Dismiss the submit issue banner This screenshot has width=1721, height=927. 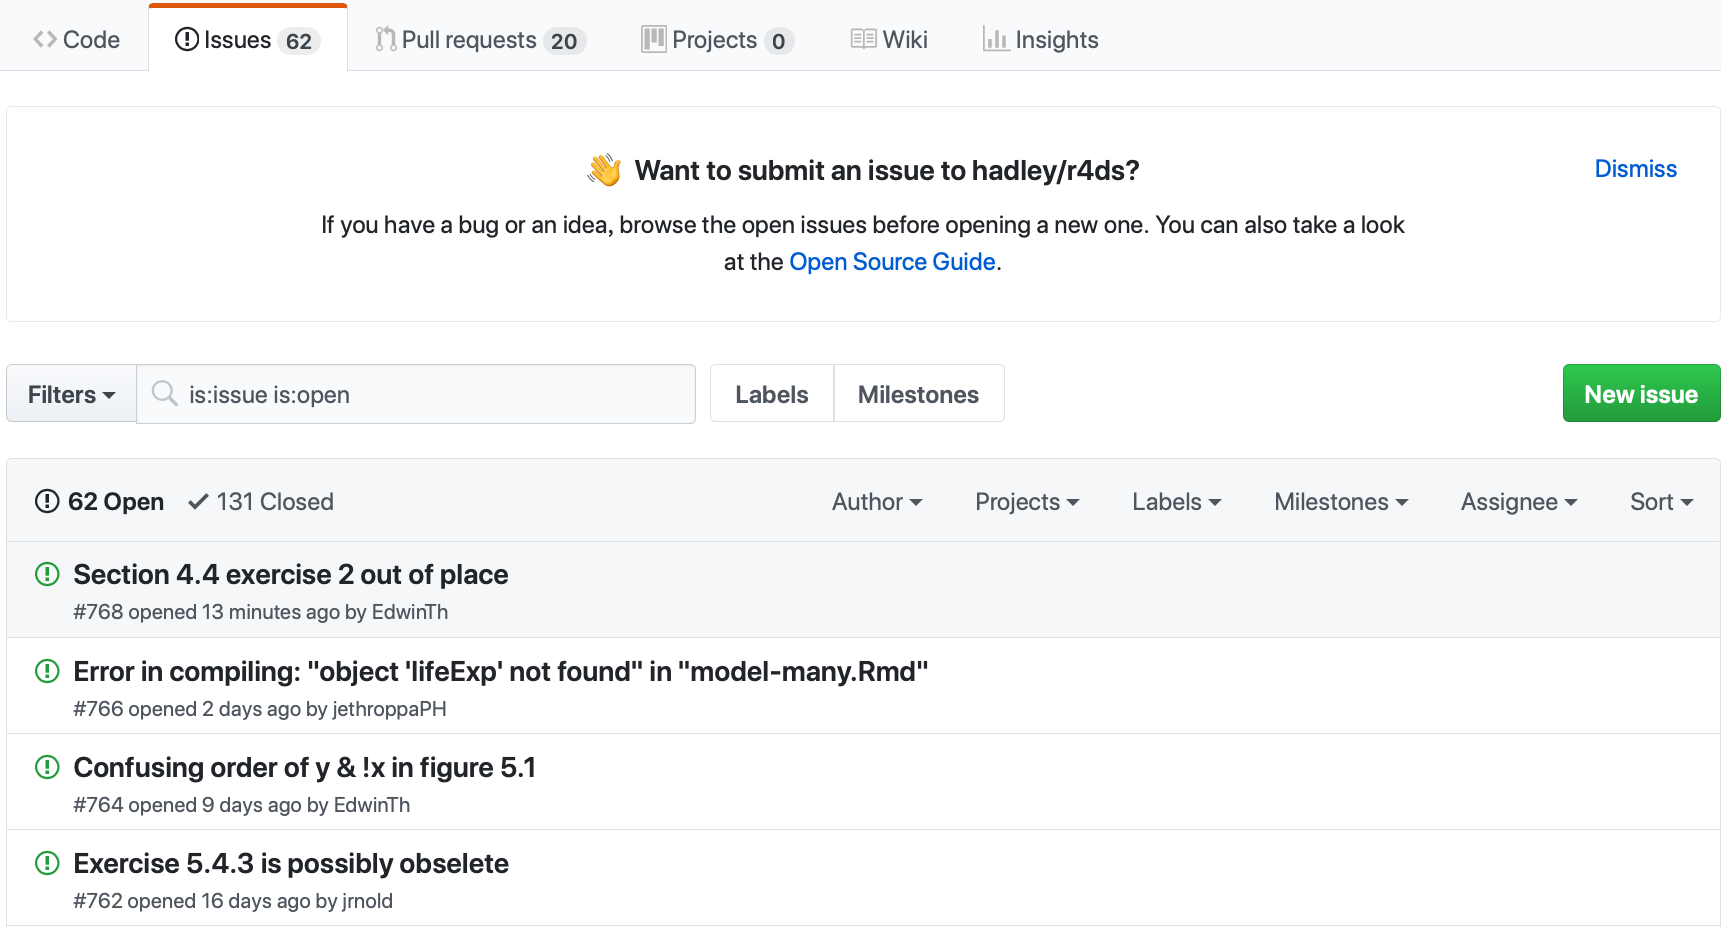click(x=1635, y=169)
